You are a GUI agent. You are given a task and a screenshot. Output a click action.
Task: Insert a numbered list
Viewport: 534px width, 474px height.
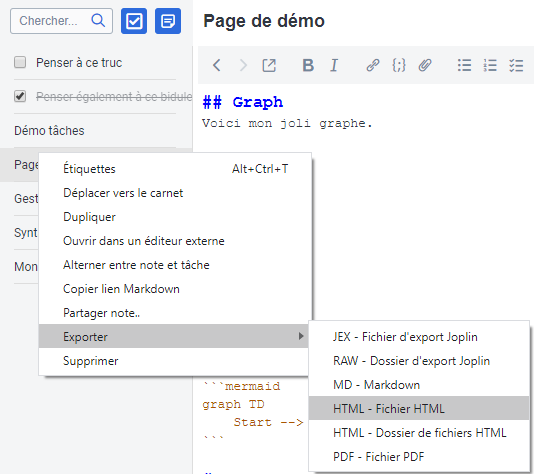click(490, 65)
